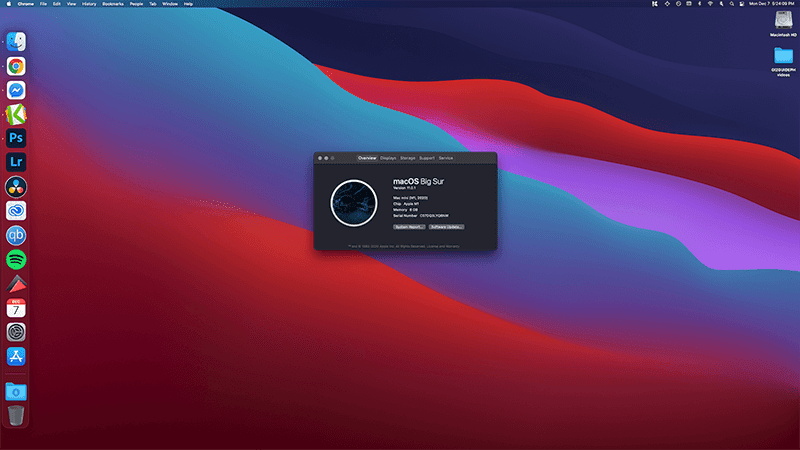Open Lightroom from the dock
Screen dimensions: 800x450
[x=16, y=162]
